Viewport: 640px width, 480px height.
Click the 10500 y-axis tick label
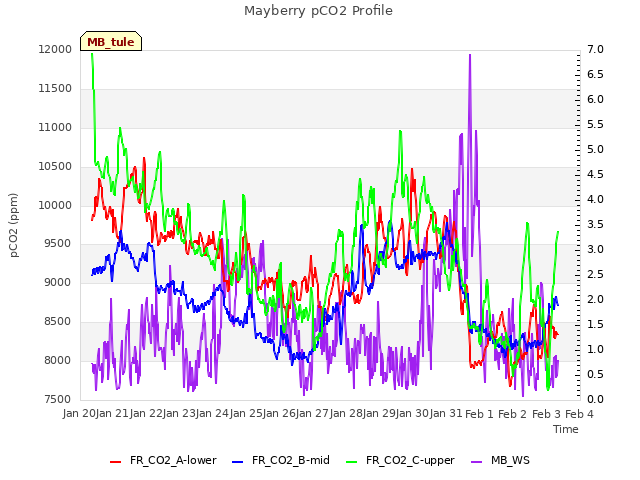click(x=55, y=166)
